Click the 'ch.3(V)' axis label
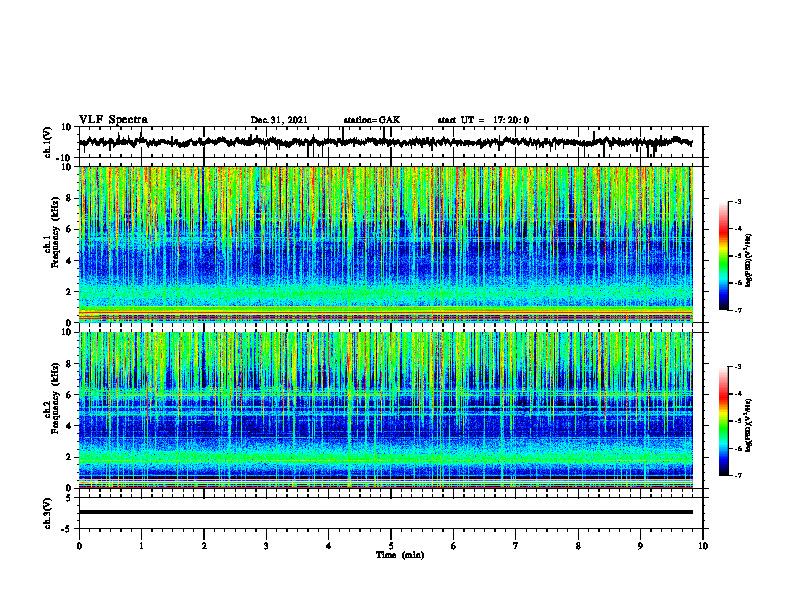Screen dimensions: 792x612 tap(48, 513)
